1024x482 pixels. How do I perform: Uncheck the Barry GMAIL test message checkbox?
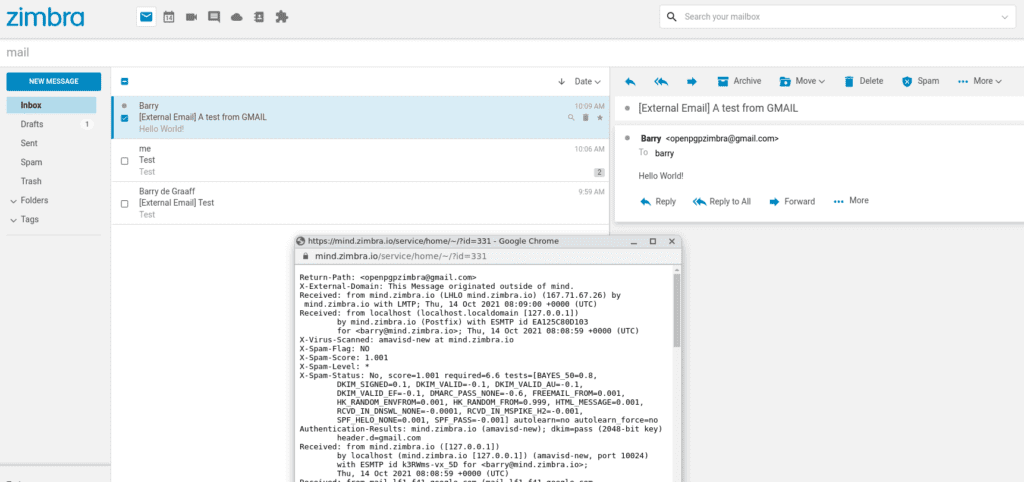(125, 118)
